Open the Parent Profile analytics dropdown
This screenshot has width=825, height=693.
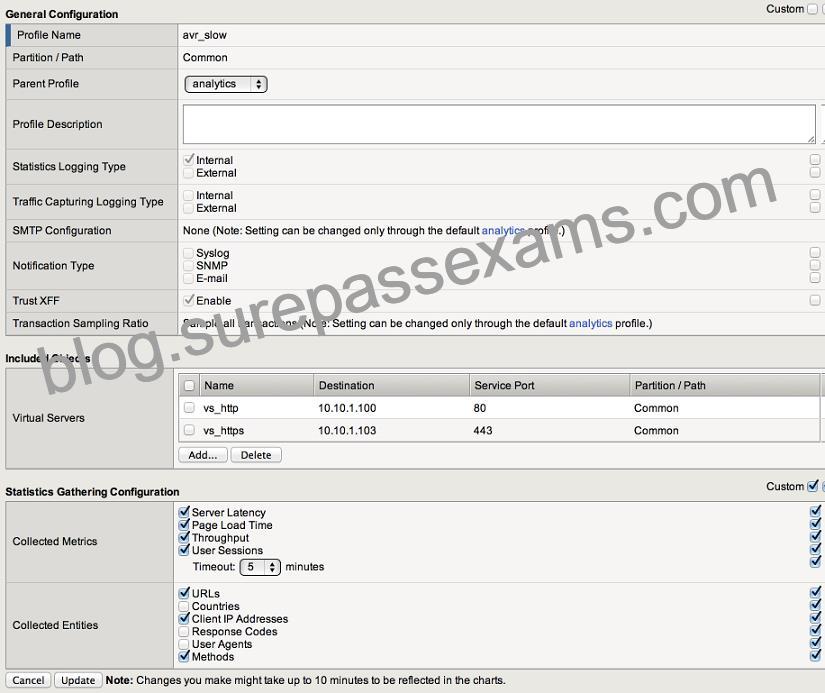tap(226, 84)
